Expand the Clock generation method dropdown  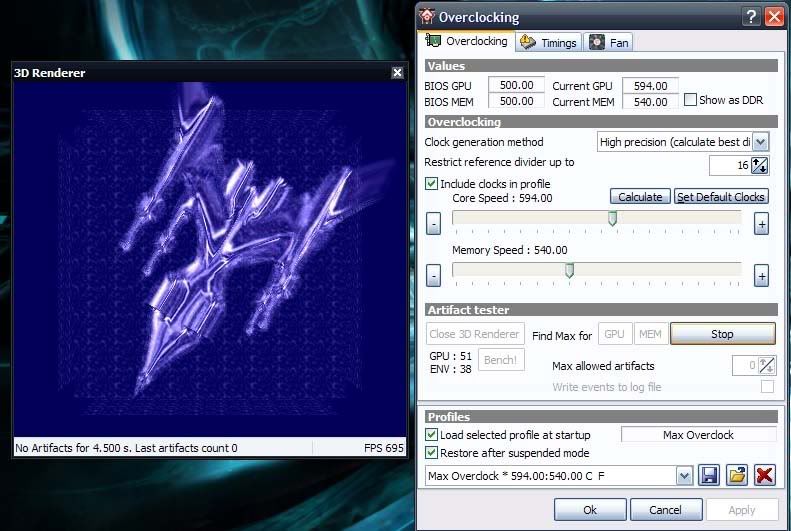[760, 142]
